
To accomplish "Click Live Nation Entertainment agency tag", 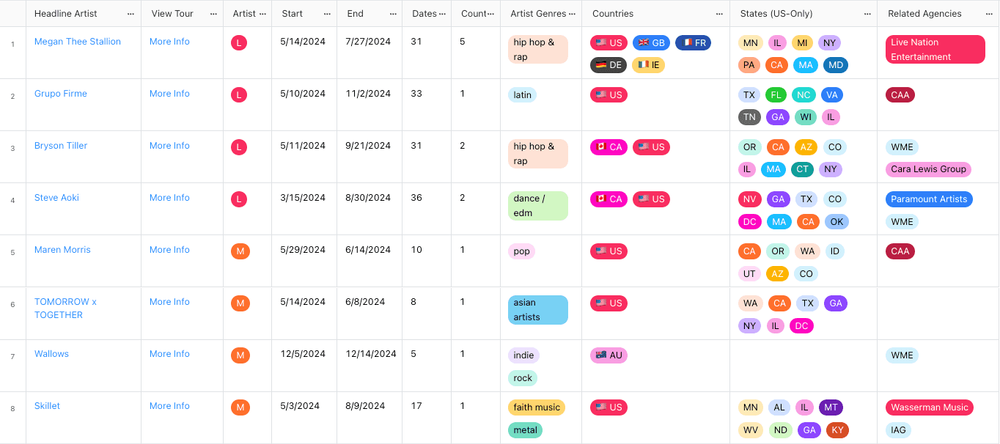I will [x=935, y=50].
